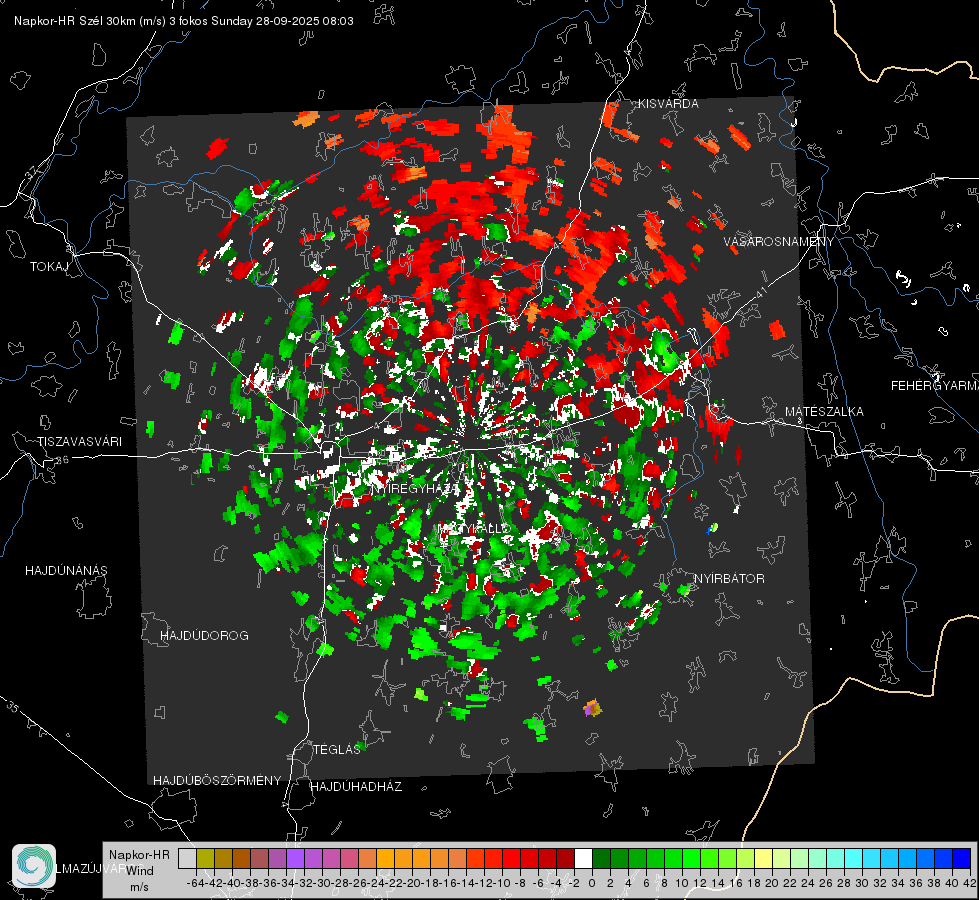The height and width of the screenshot is (900, 979).
Task: Click road number 41 near Vásárosnamény
Action: click(x=760, y=292)
